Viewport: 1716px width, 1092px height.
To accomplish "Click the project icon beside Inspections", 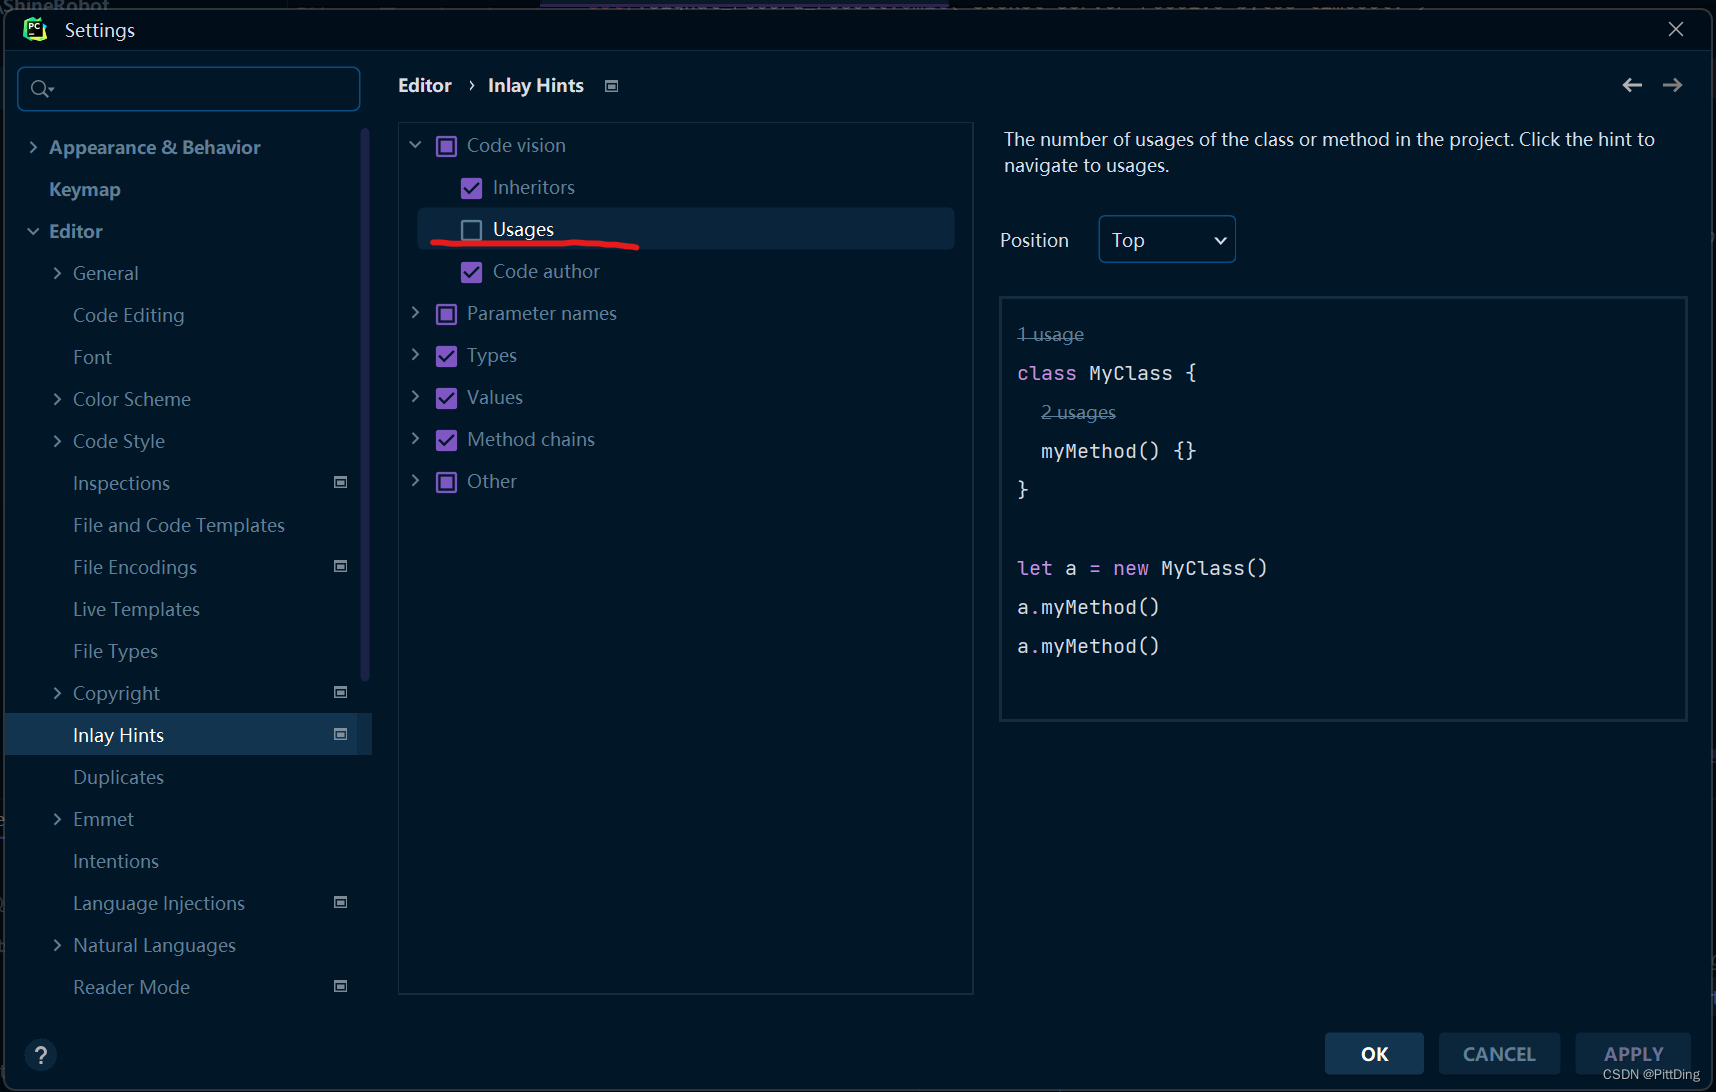I will 340,482.
